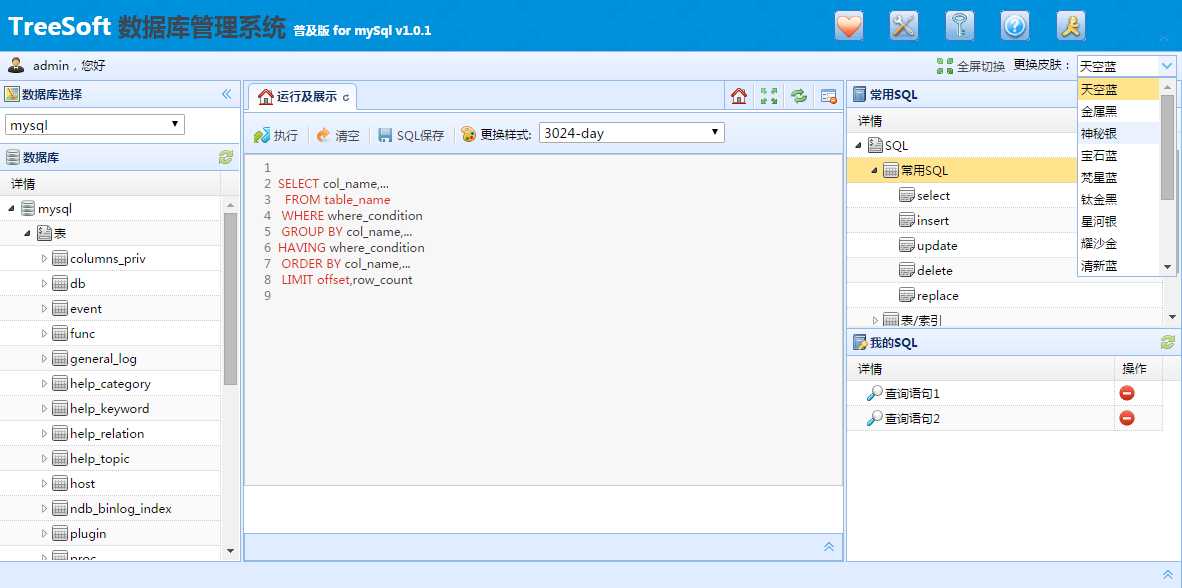Collapse the 表 tables node
The height and width of the screenshot is (588, 1182).
click(x=27, y=234)
